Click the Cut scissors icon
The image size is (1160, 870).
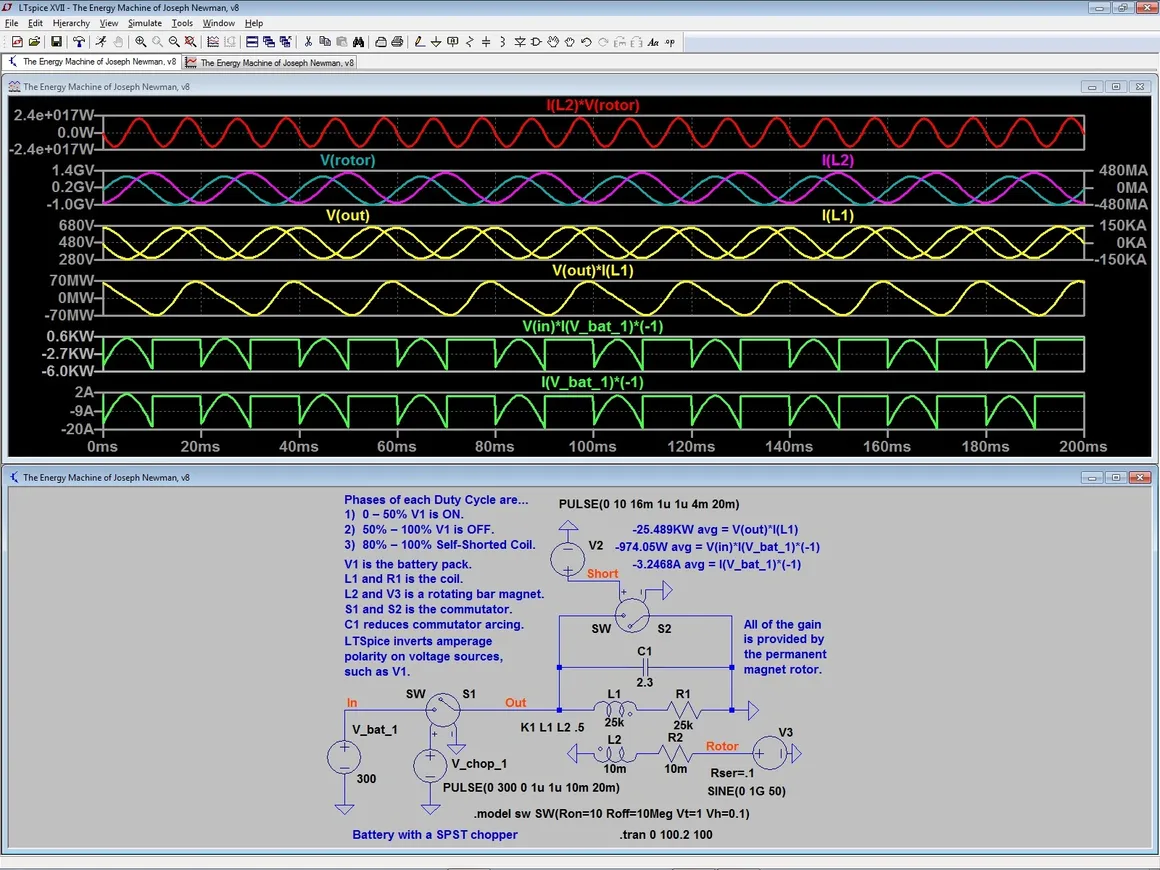(308, 42)
